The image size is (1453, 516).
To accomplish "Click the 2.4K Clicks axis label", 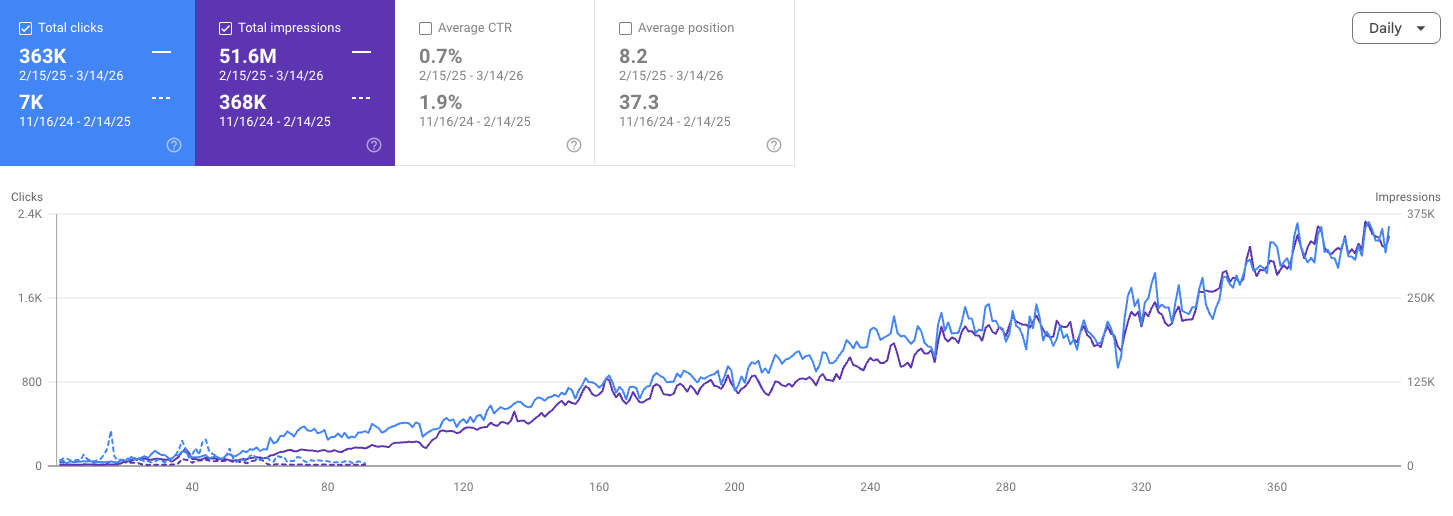I will click(28, 214).
